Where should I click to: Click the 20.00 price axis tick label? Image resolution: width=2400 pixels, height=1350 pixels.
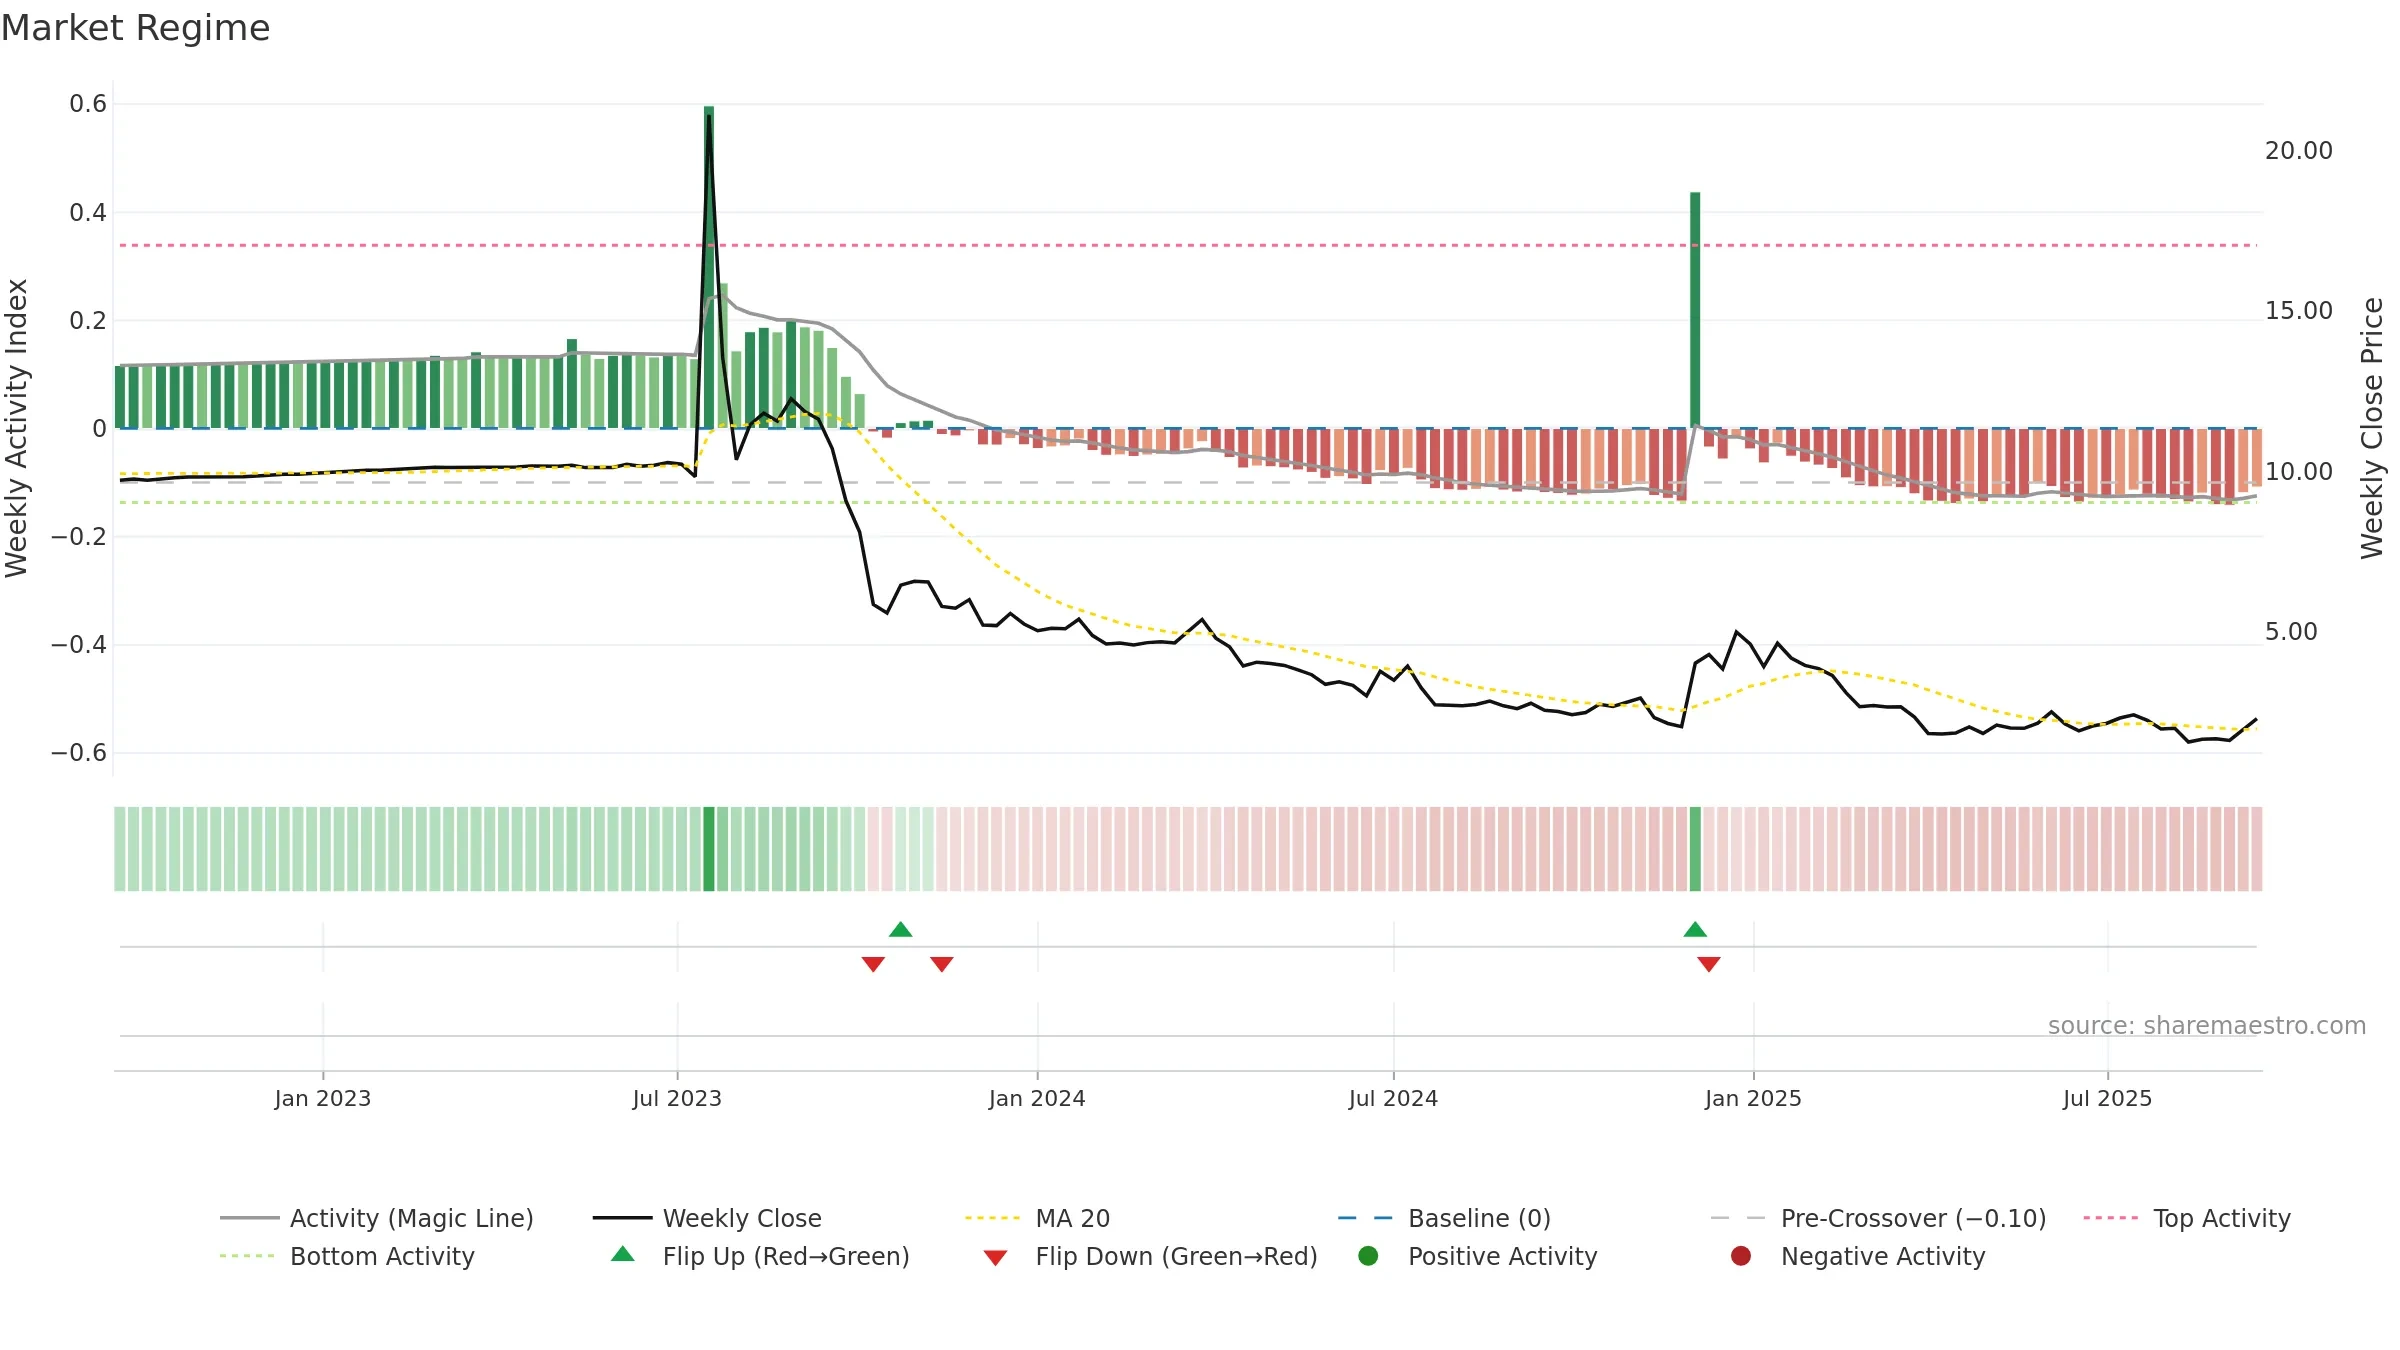point(2298,150)
